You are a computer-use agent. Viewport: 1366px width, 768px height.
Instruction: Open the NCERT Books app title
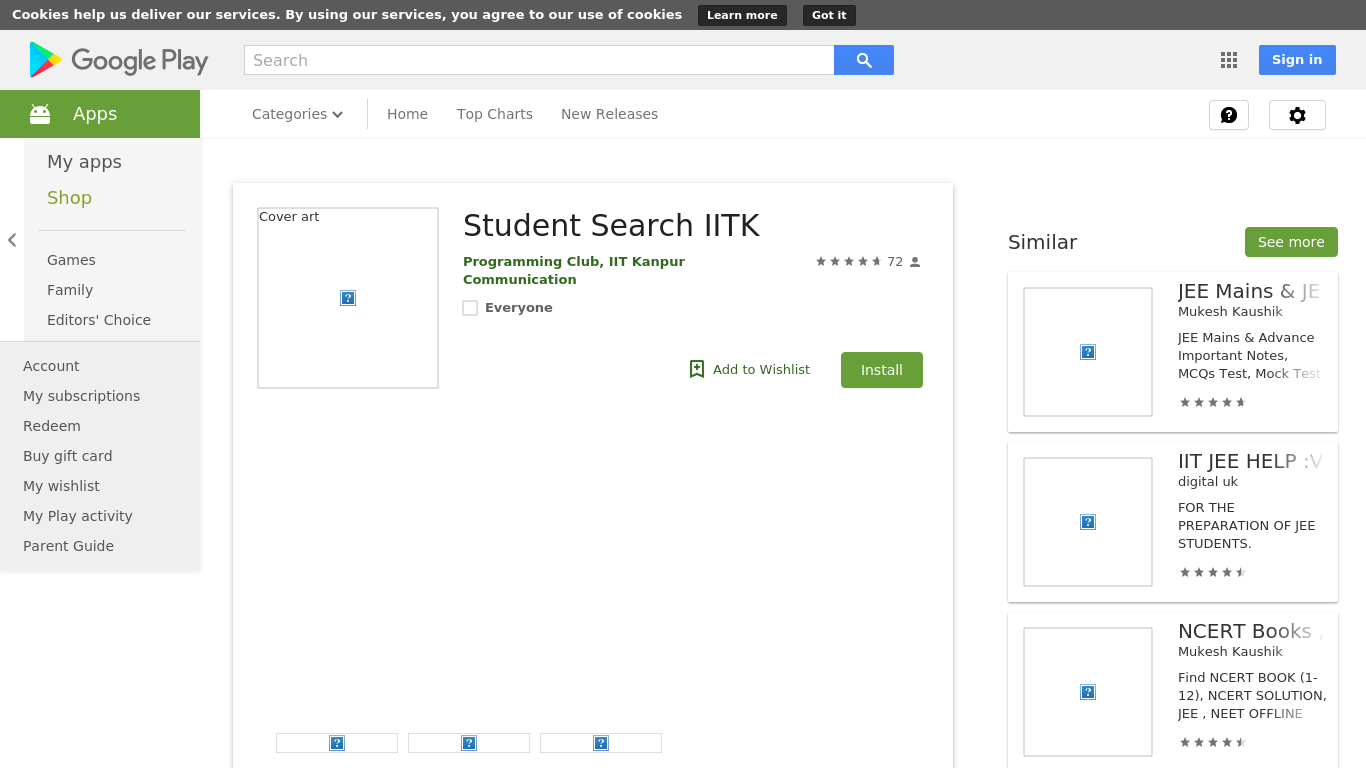[x=1250, y=631]
